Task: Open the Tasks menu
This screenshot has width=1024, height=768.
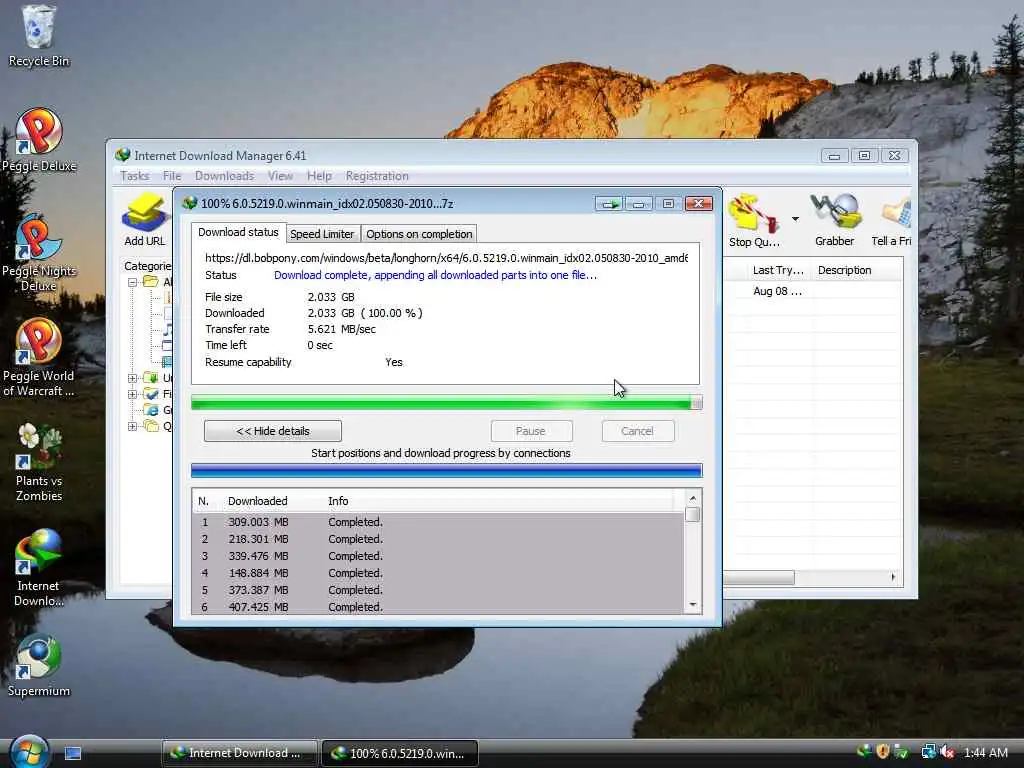Action: pyautogui.click(x=135, y=176)
